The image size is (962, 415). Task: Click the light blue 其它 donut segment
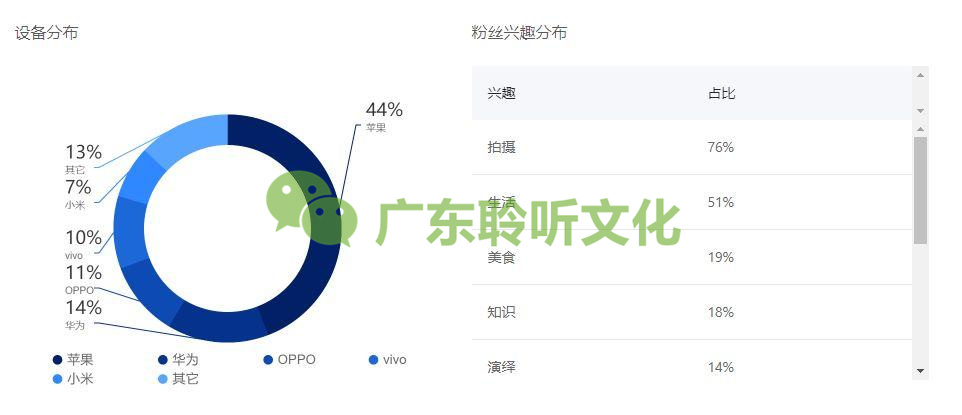click(x=190, y=137)
